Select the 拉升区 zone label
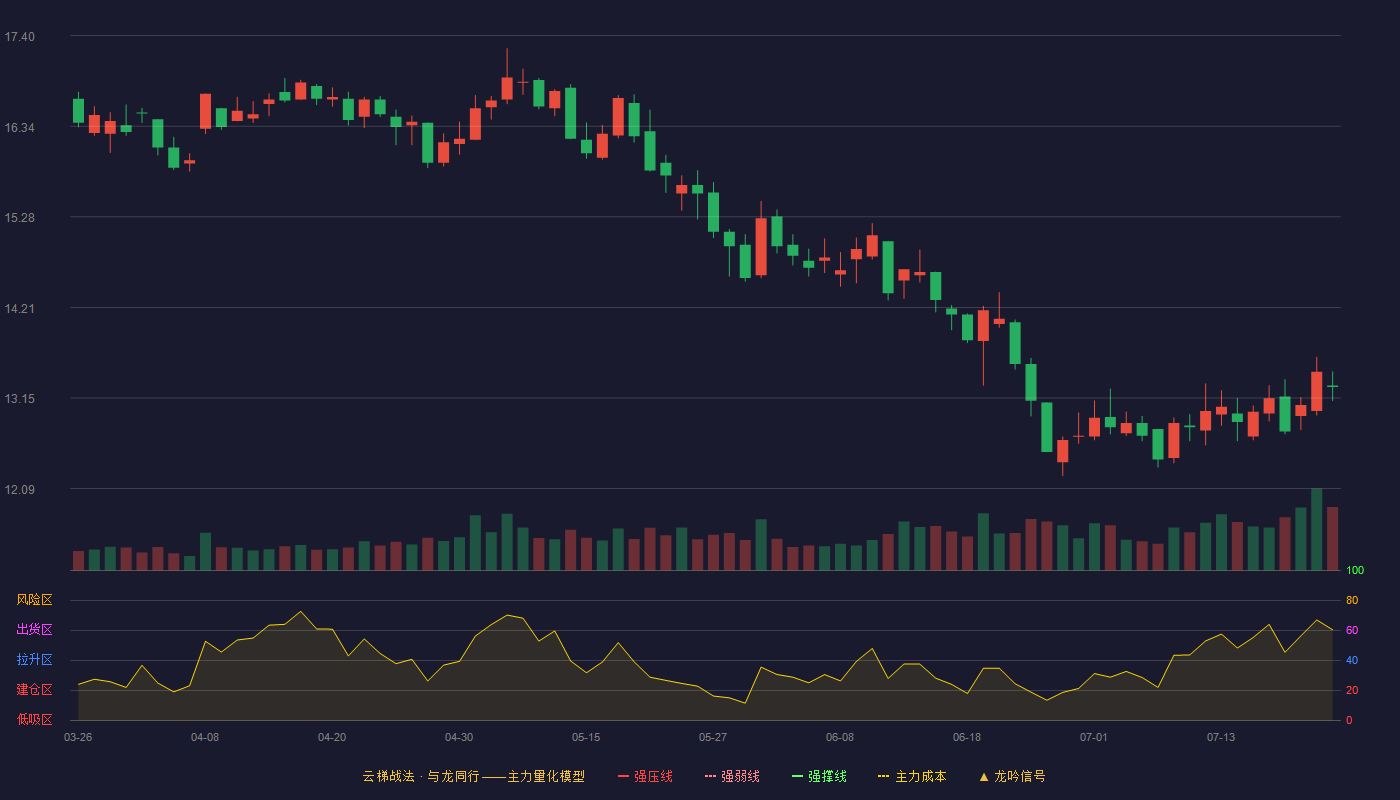The width and height of the screenshot is (1400, 800). pos(34,660)
